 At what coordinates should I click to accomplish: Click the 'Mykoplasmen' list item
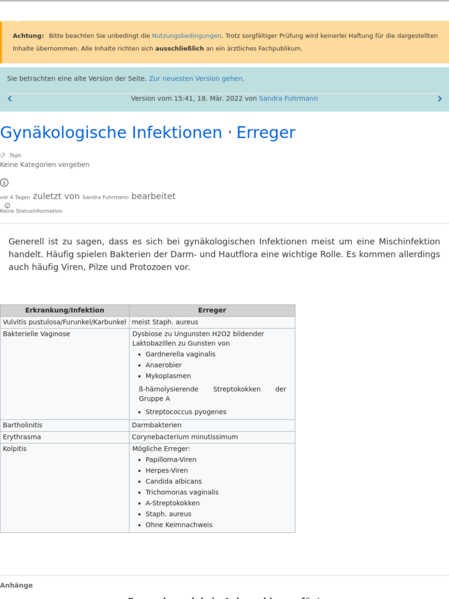168,376
